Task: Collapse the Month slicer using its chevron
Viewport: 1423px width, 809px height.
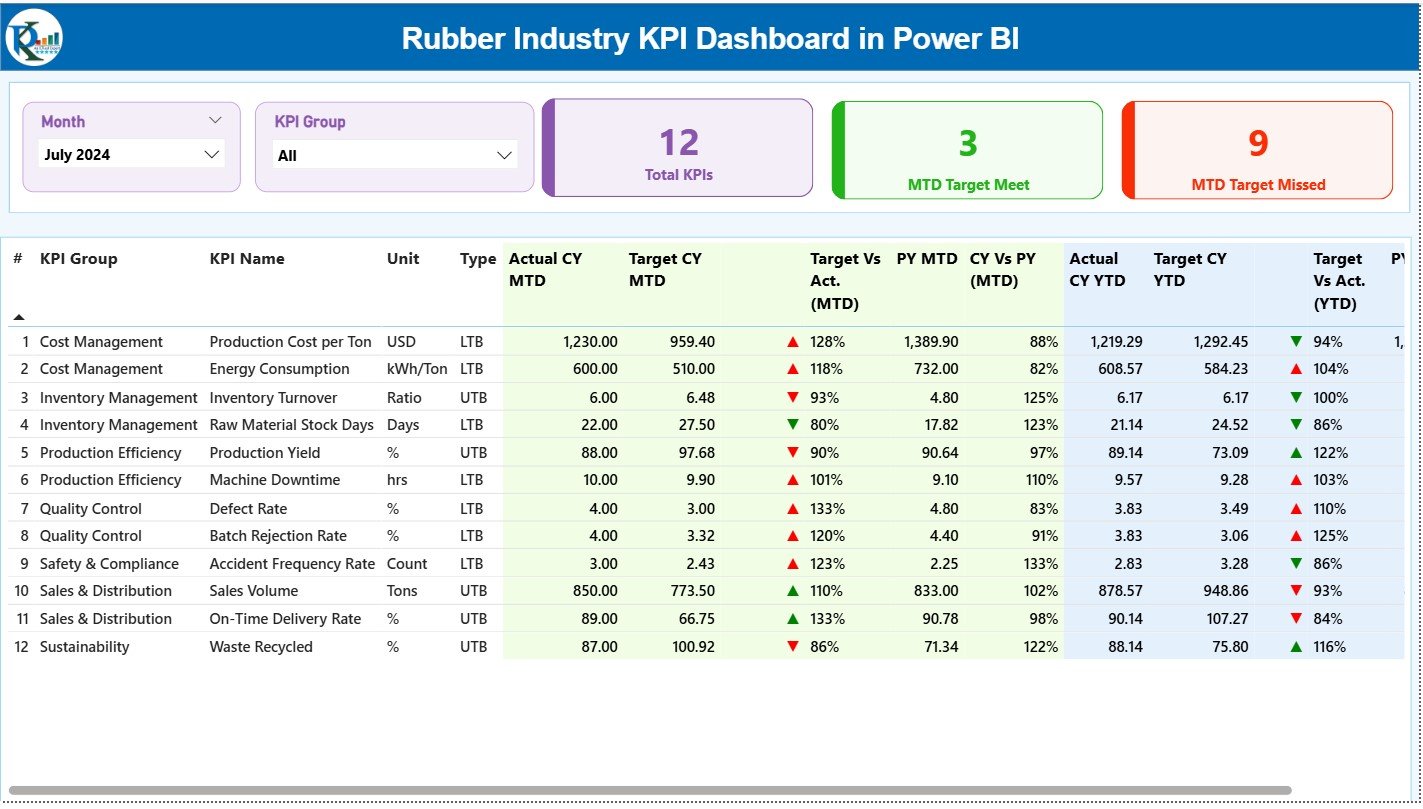Action: click(215, 119)
